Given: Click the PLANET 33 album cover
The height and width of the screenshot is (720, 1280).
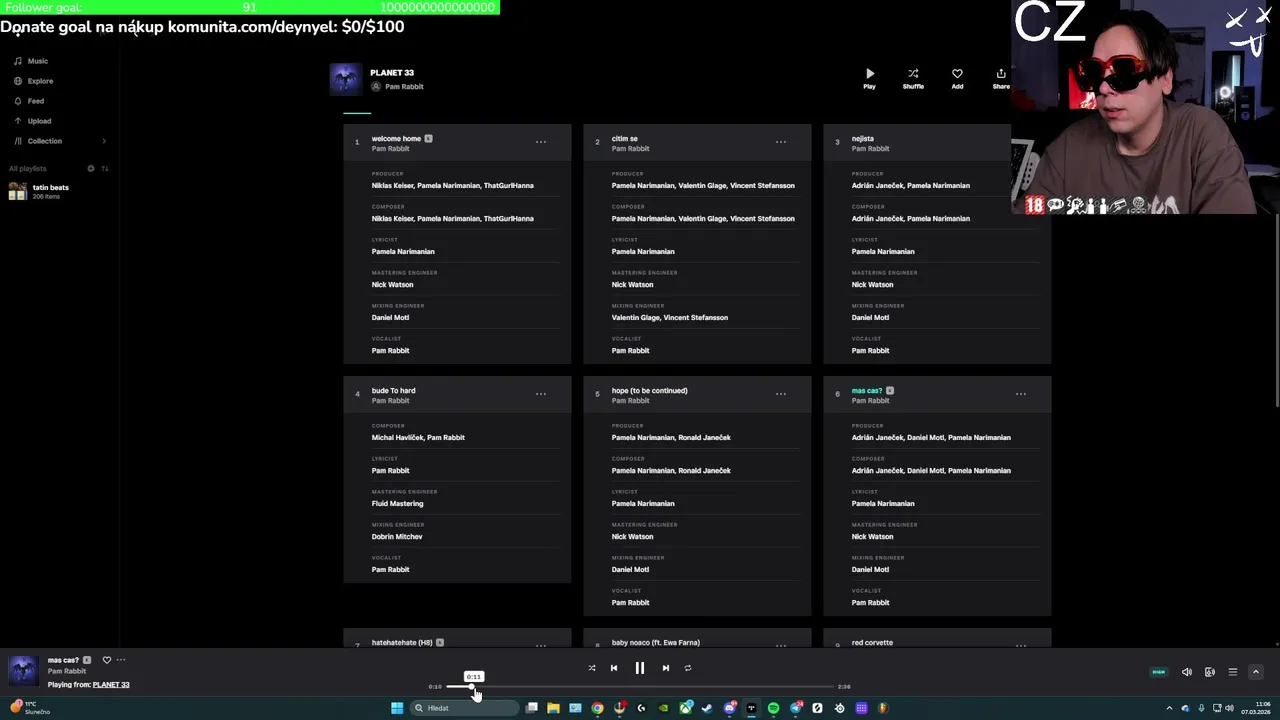Looking at the screenshot, I should [x=346, y=79].
